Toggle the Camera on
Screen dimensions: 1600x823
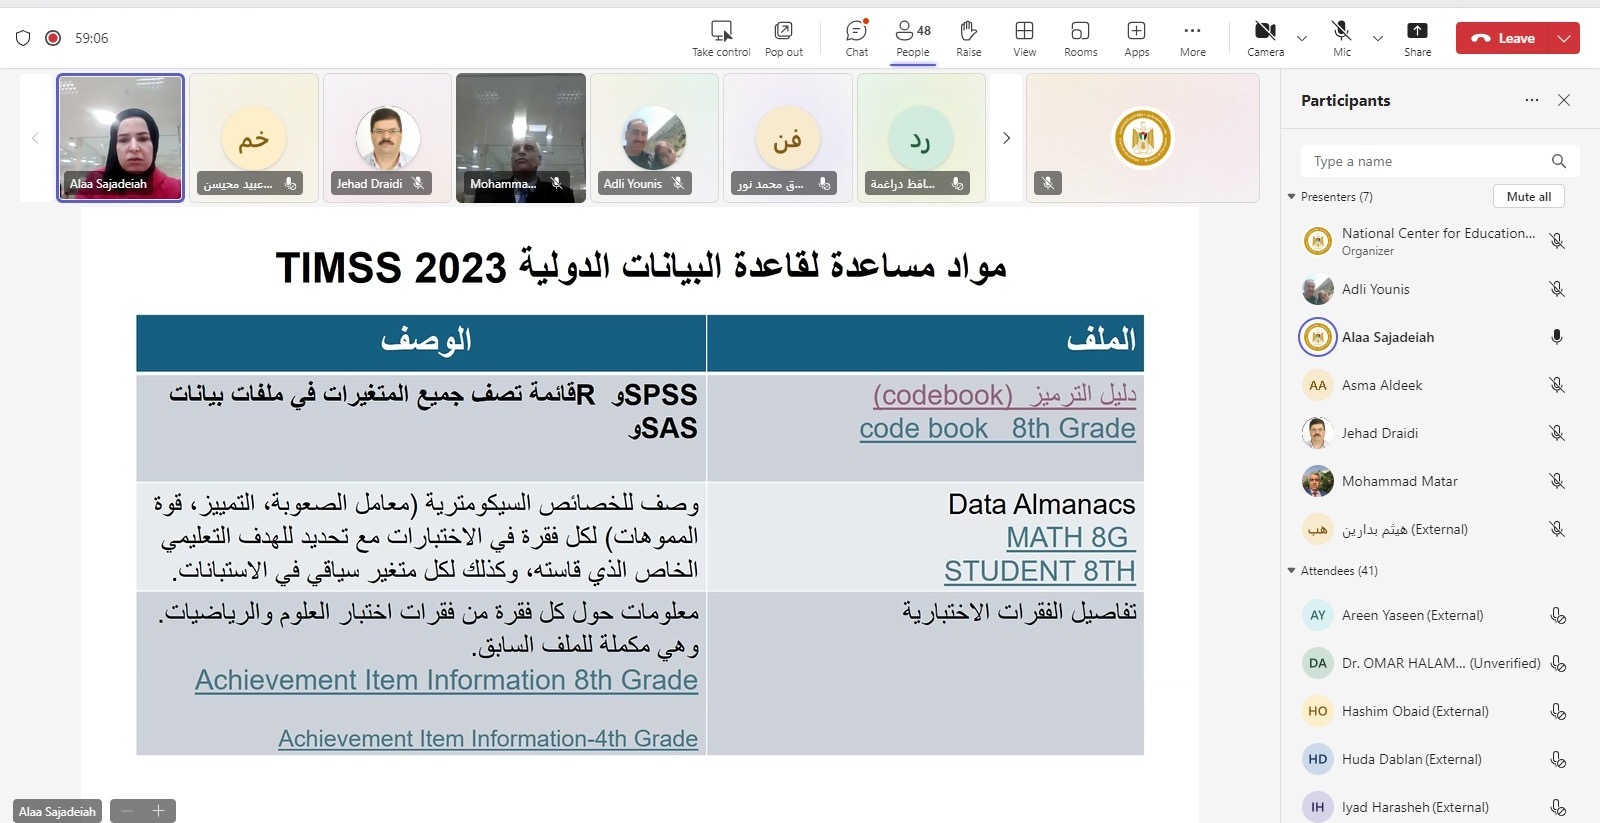pyautogui.click(x=1265, y=38)
